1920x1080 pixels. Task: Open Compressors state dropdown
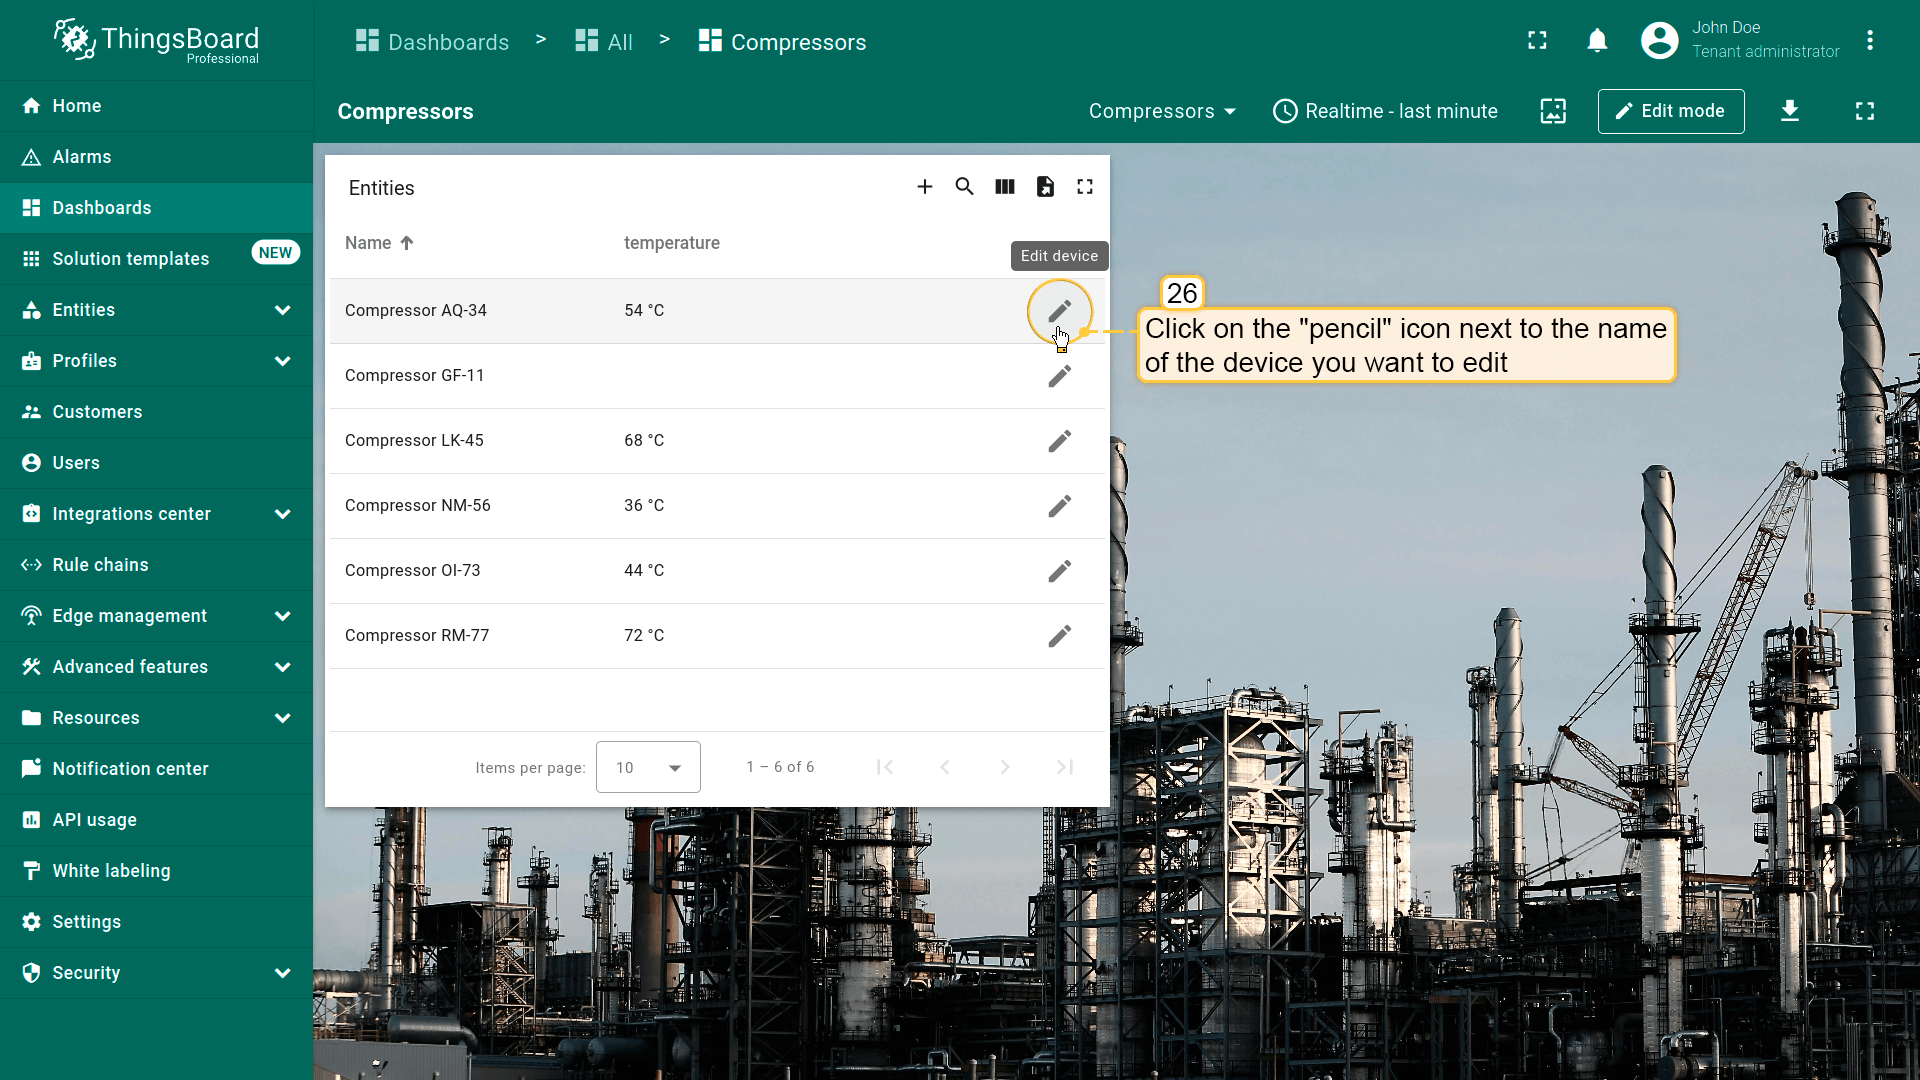pyautogui.click(x=1162, y=111)
